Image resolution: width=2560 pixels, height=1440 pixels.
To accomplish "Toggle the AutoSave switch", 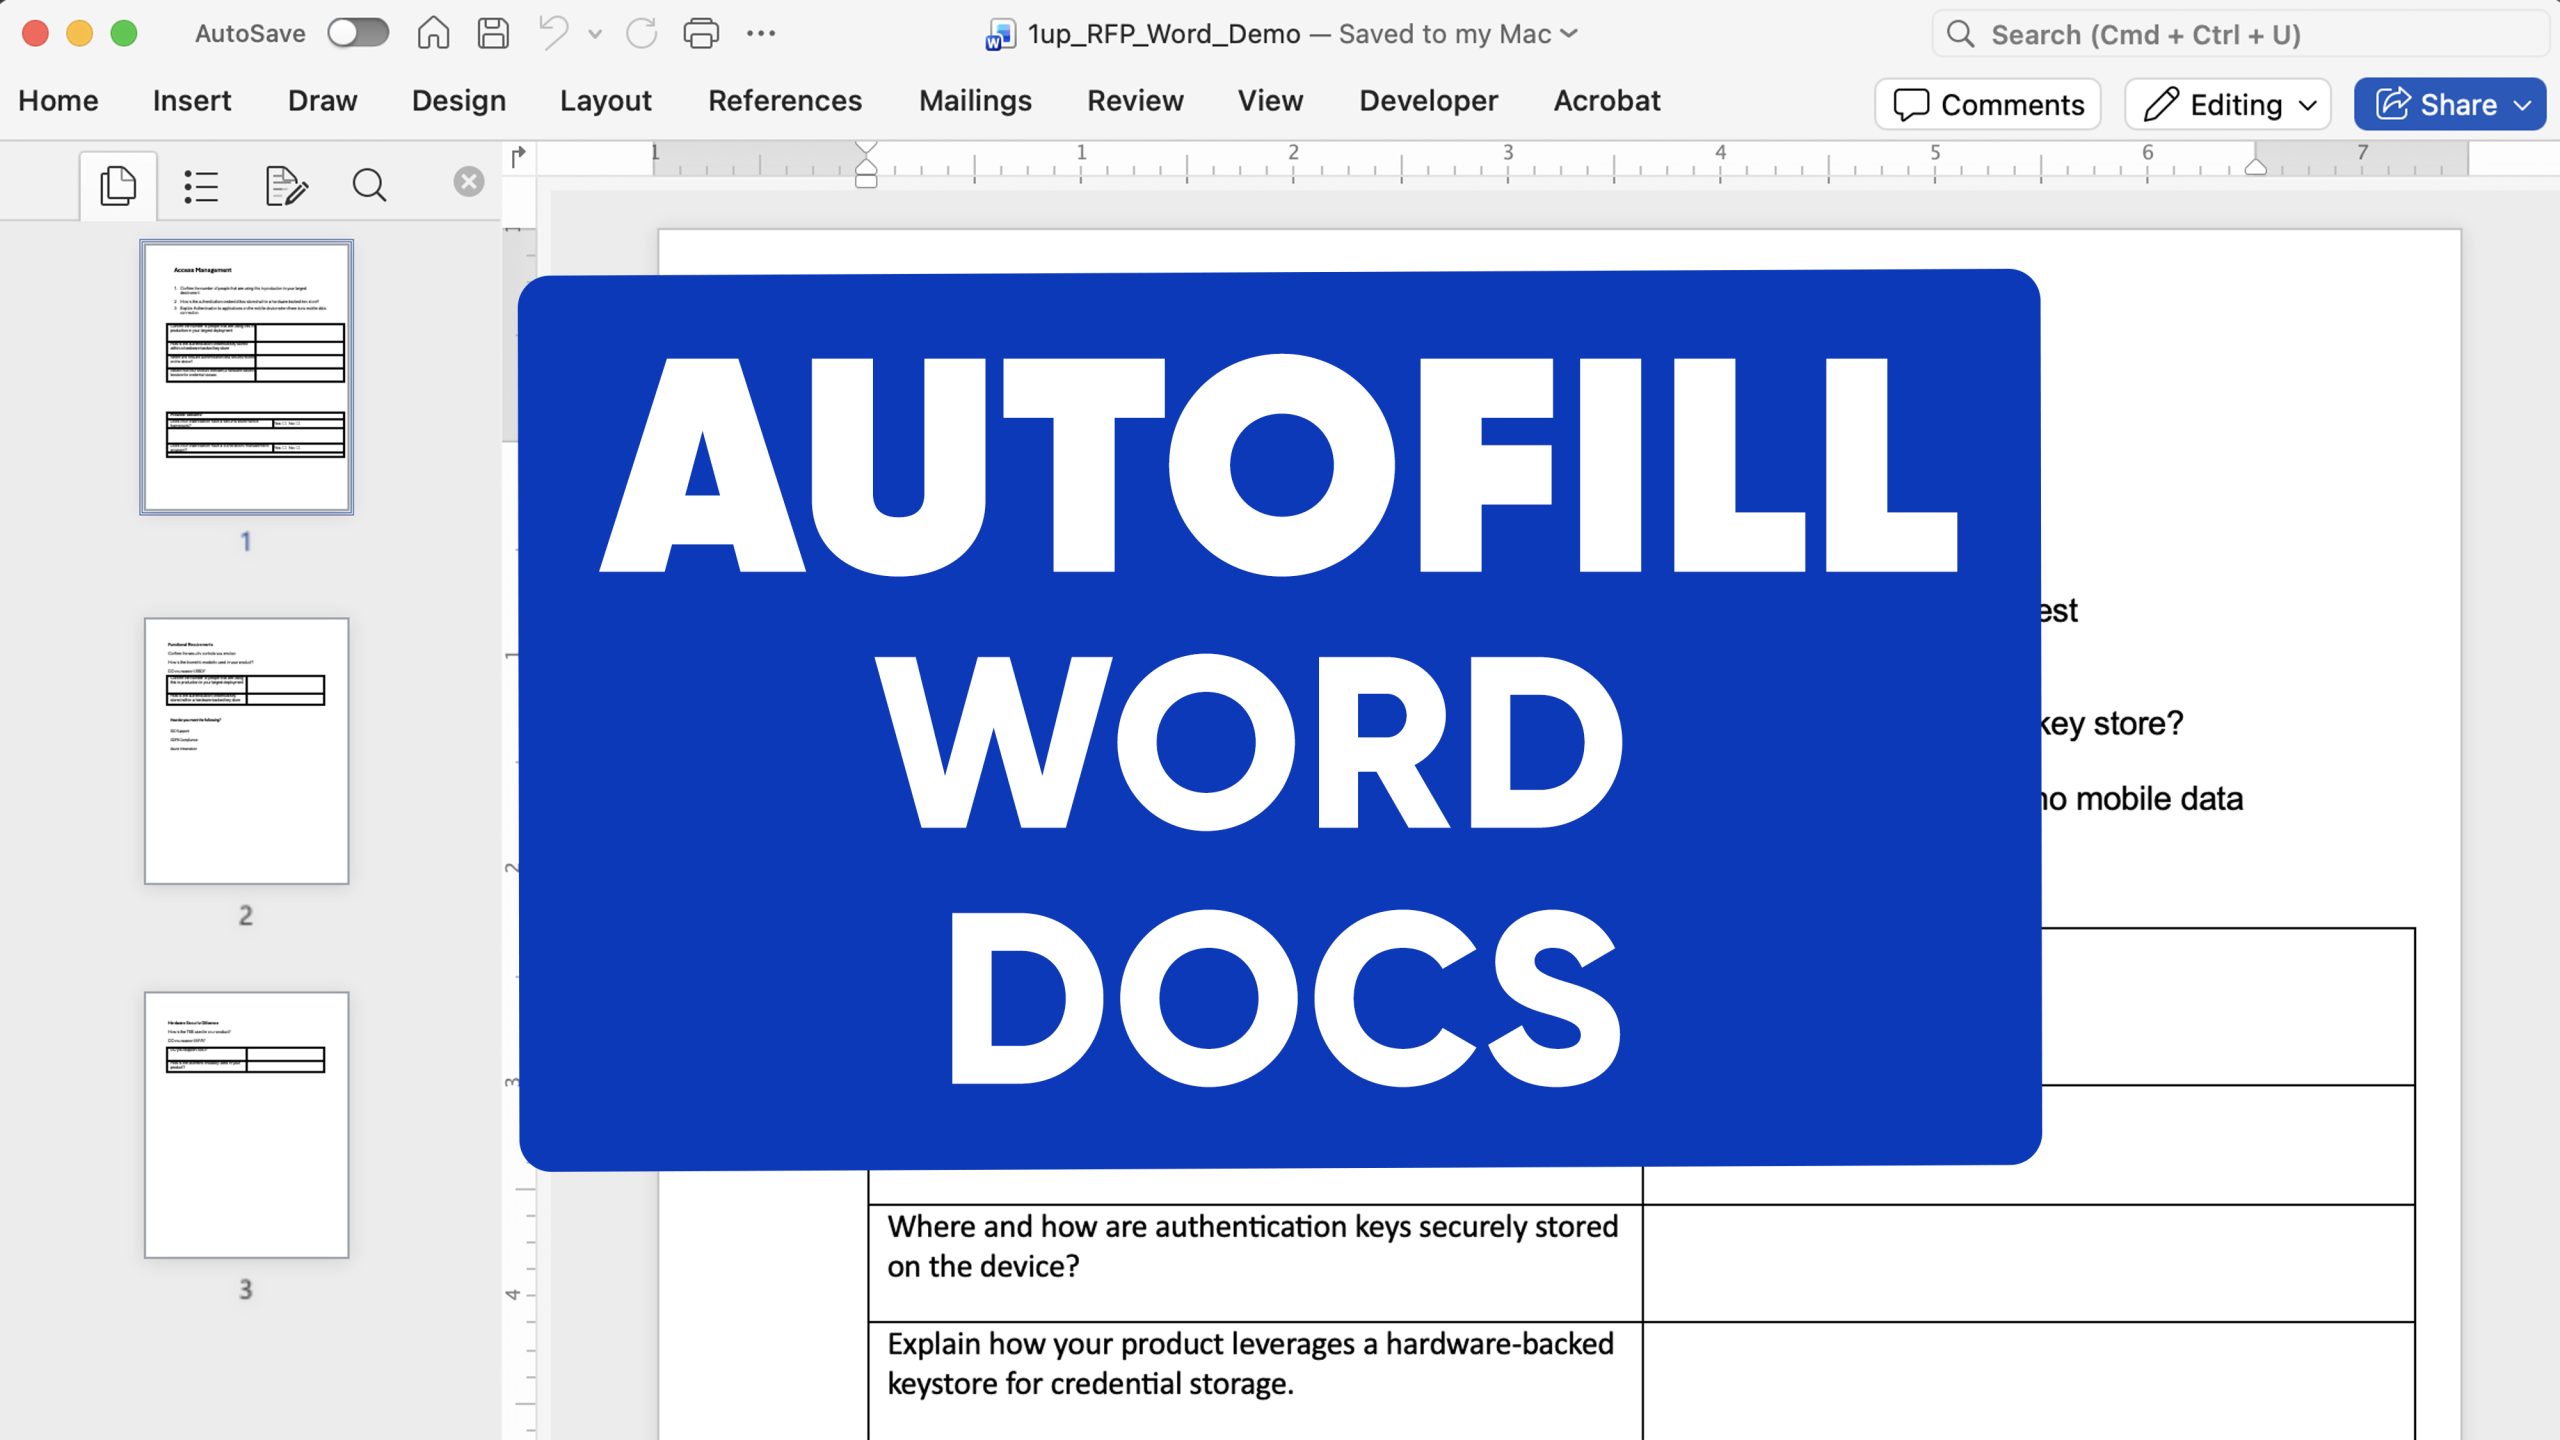I will 358,32.
